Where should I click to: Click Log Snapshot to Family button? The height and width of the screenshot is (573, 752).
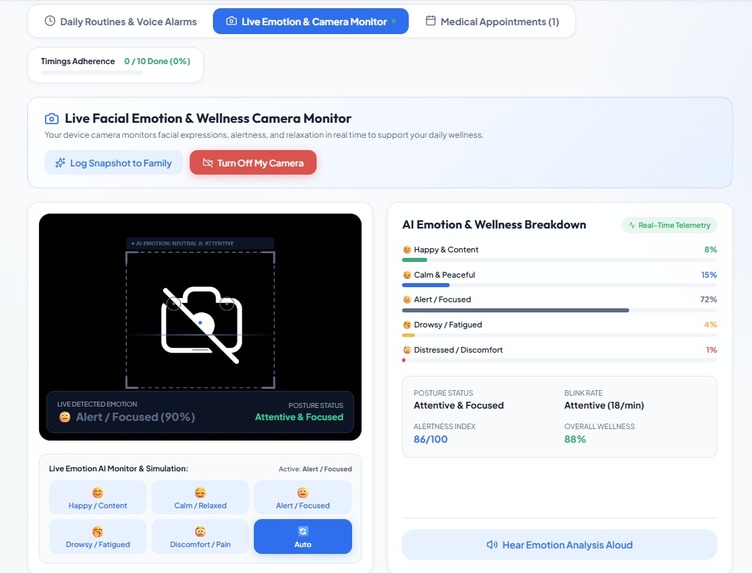pos(114,163)
